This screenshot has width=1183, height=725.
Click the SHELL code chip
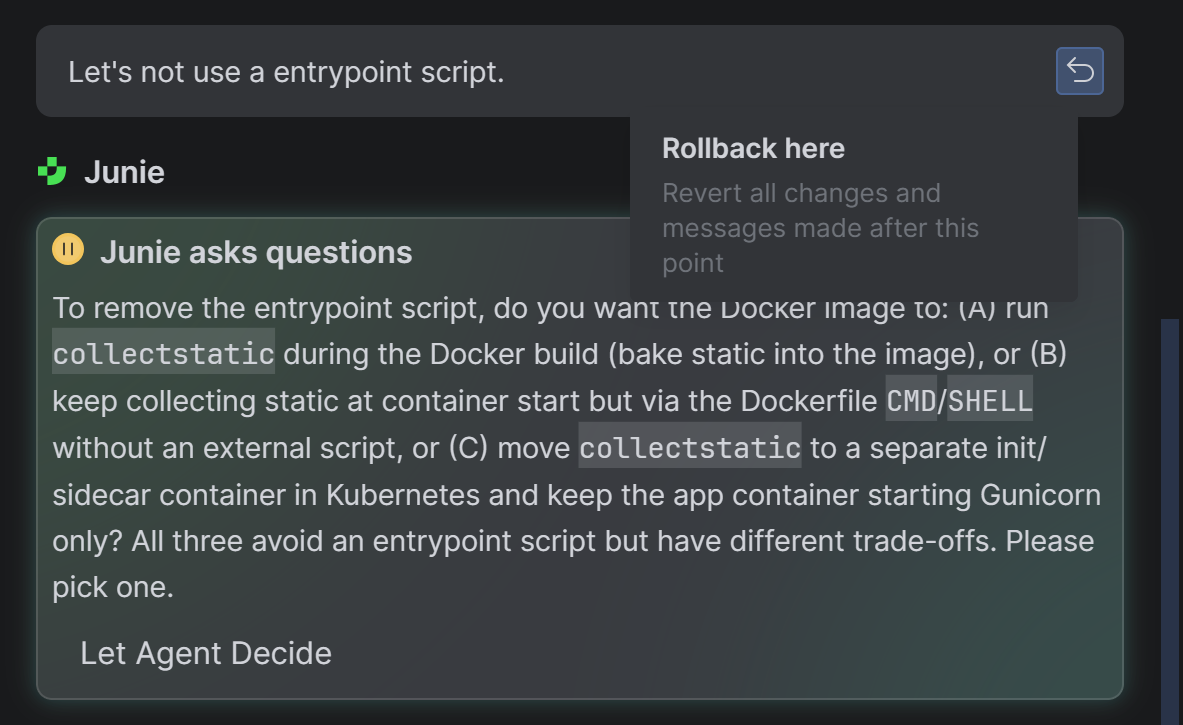coord(990,401)
